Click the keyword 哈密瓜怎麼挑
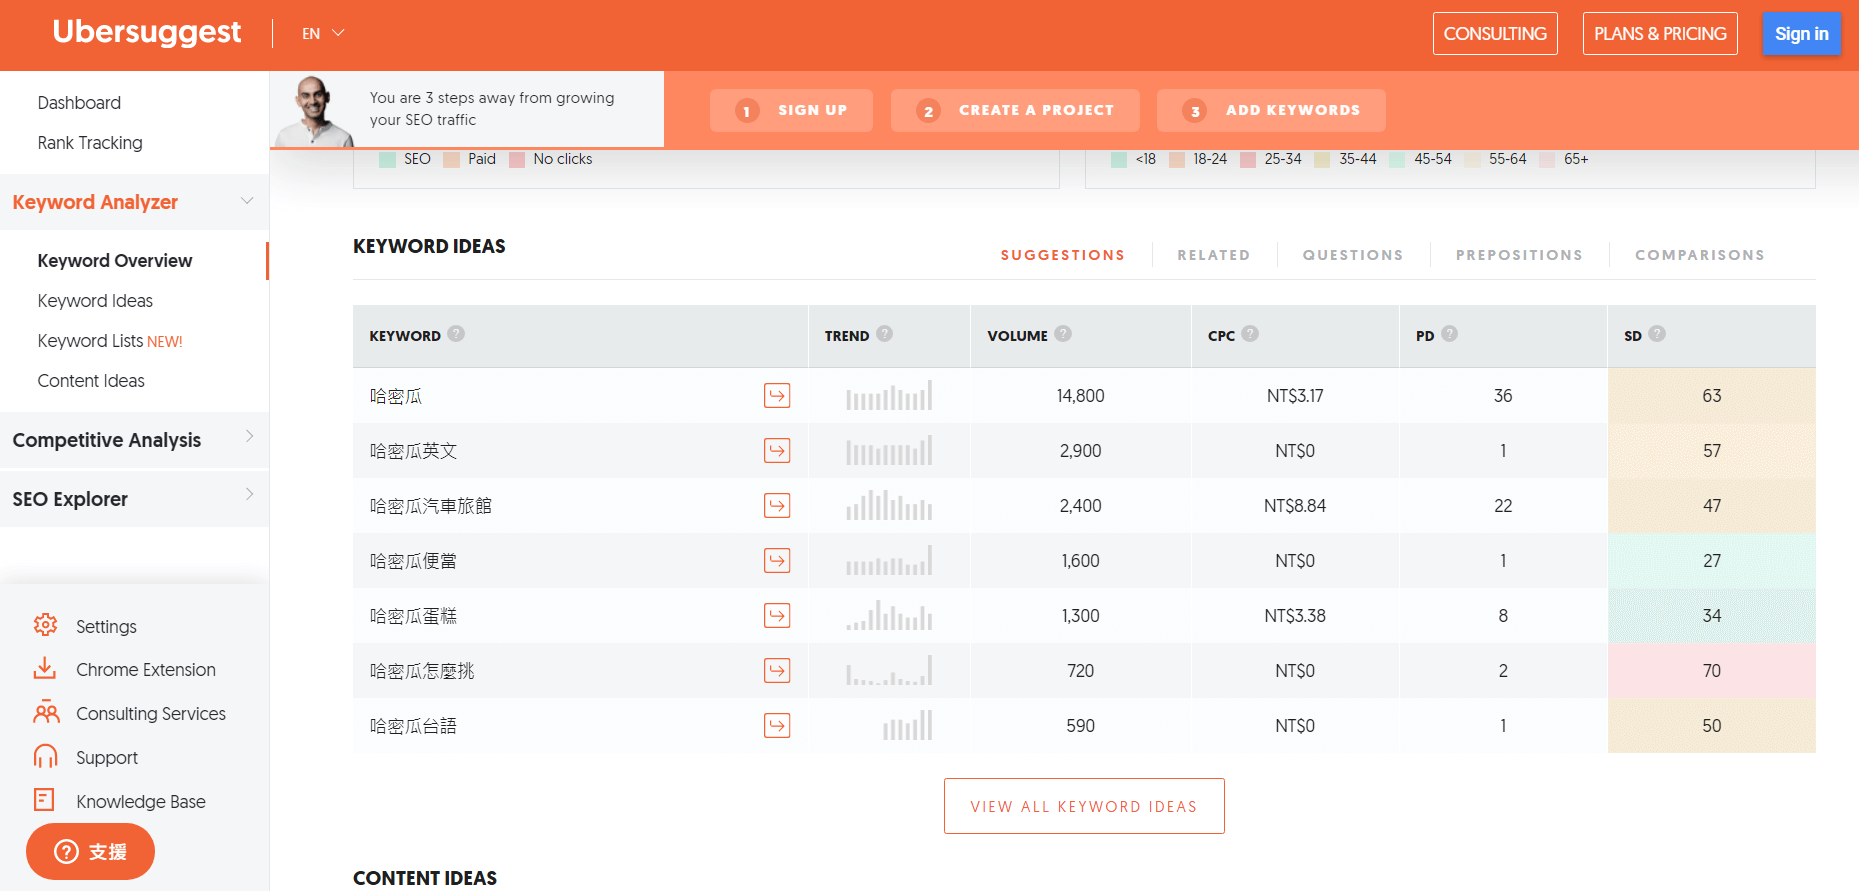The width and height of the screenshot is (1859, 891). (x=422, y=671)
